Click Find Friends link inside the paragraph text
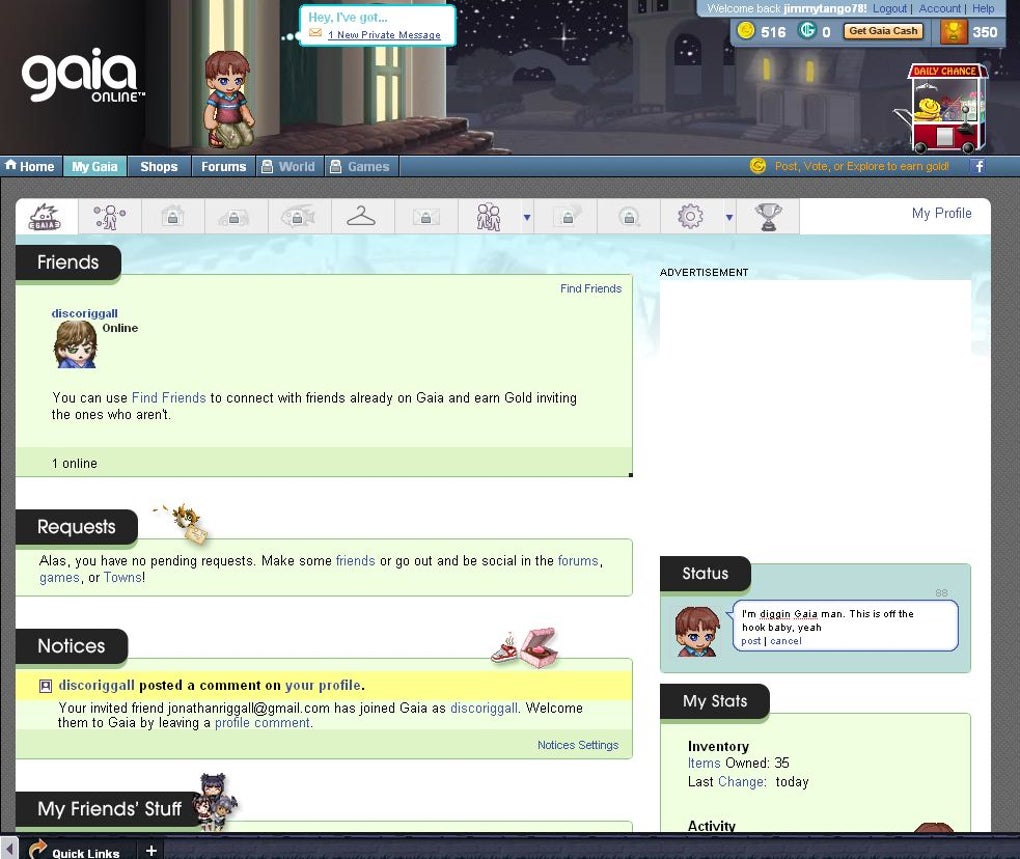Screen dimensions: 1020x859 (x=168, y=398)
